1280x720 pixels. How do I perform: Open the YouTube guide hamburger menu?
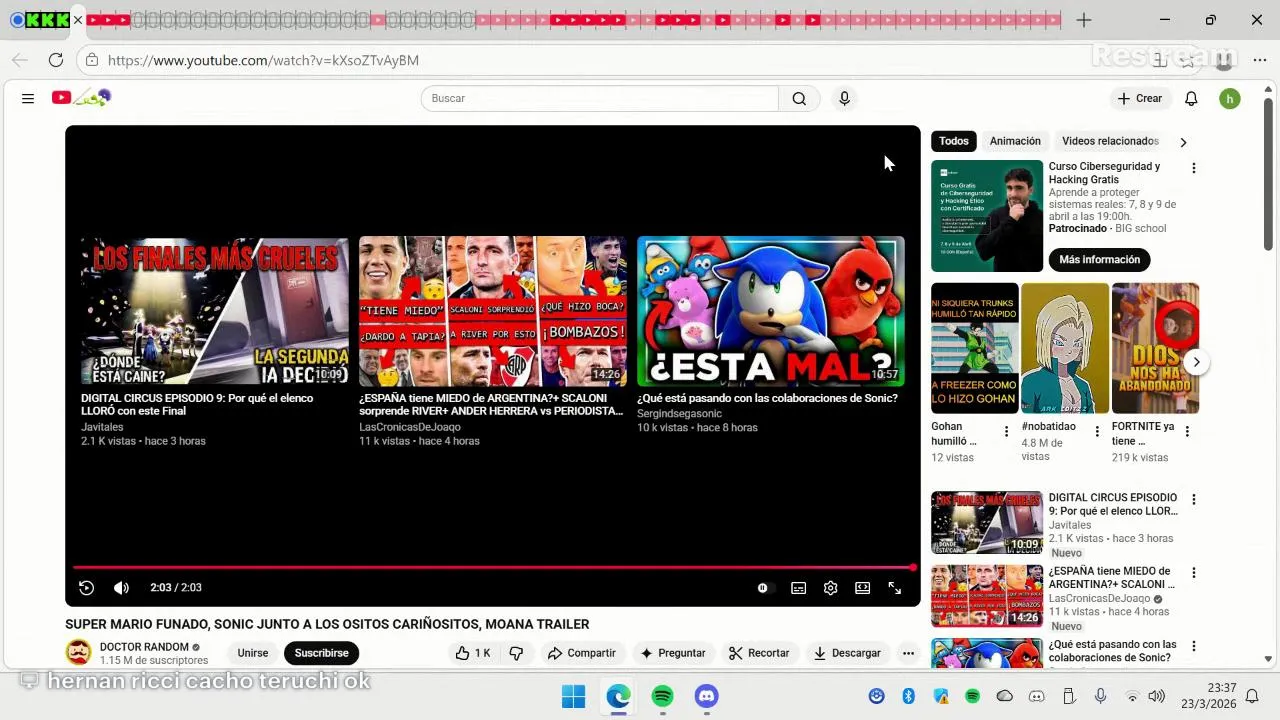click(28, 98)
